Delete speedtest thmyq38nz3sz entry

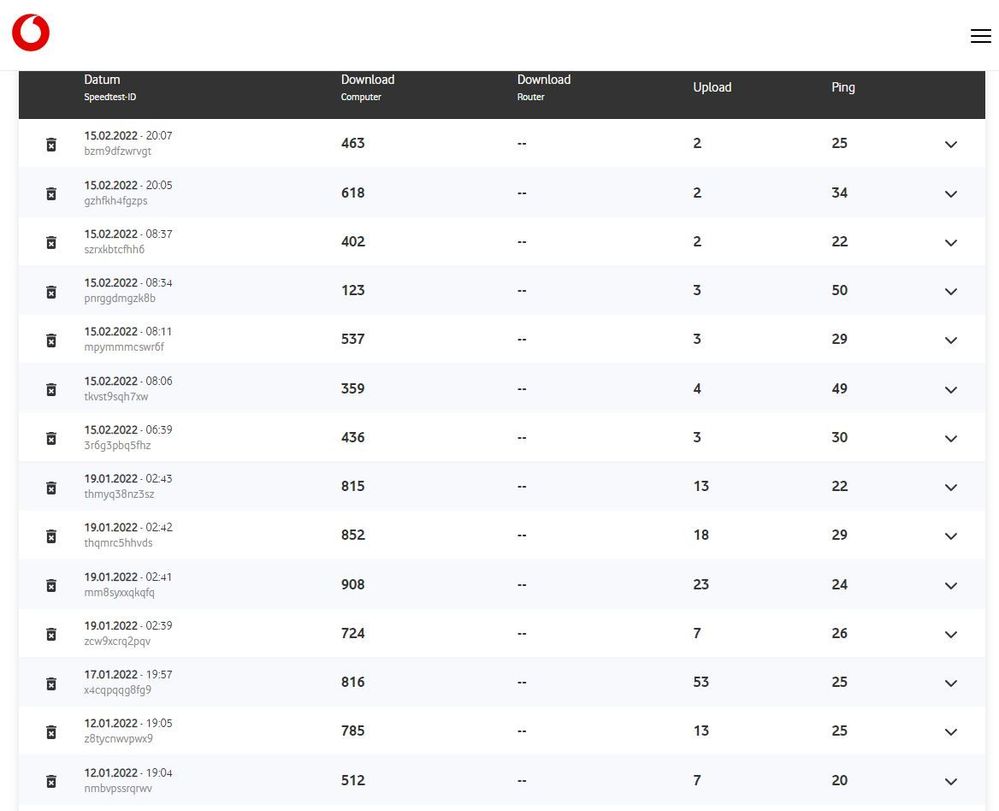point(52,487)
